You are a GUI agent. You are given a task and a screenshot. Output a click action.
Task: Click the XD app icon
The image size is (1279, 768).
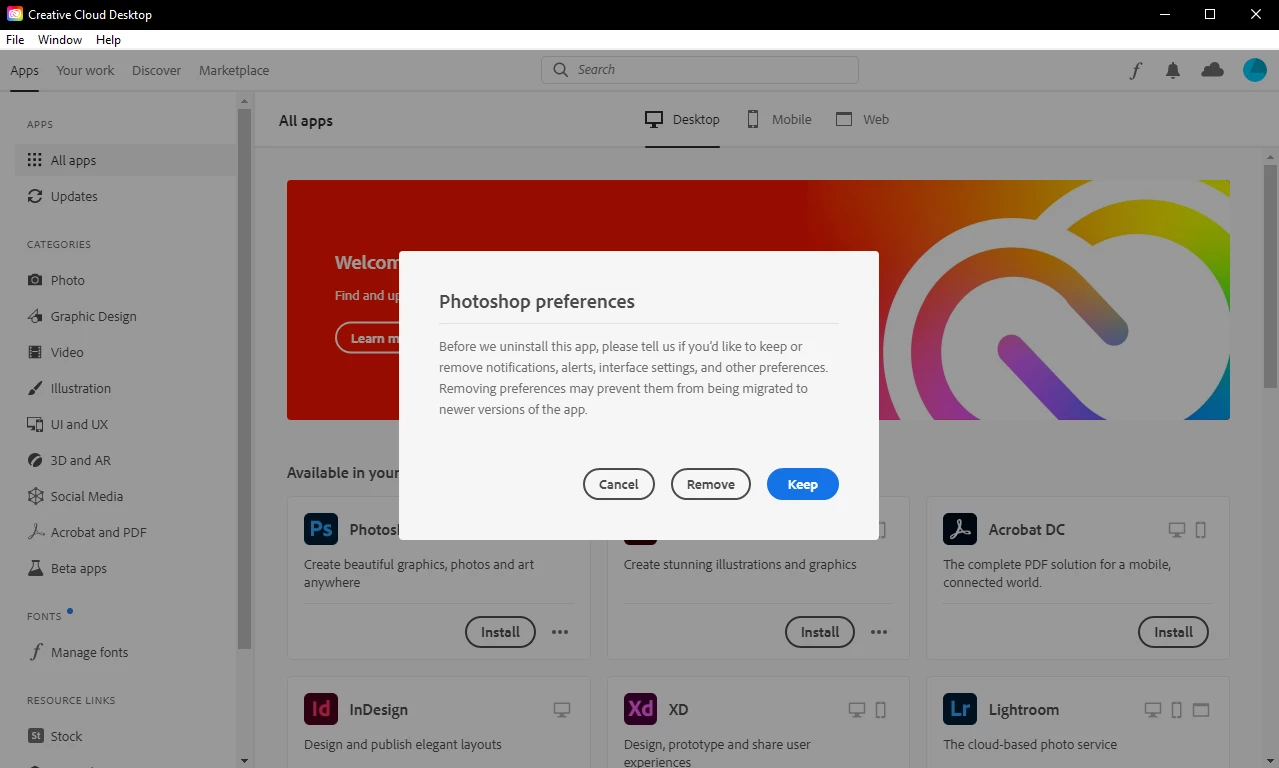(641, 709)
